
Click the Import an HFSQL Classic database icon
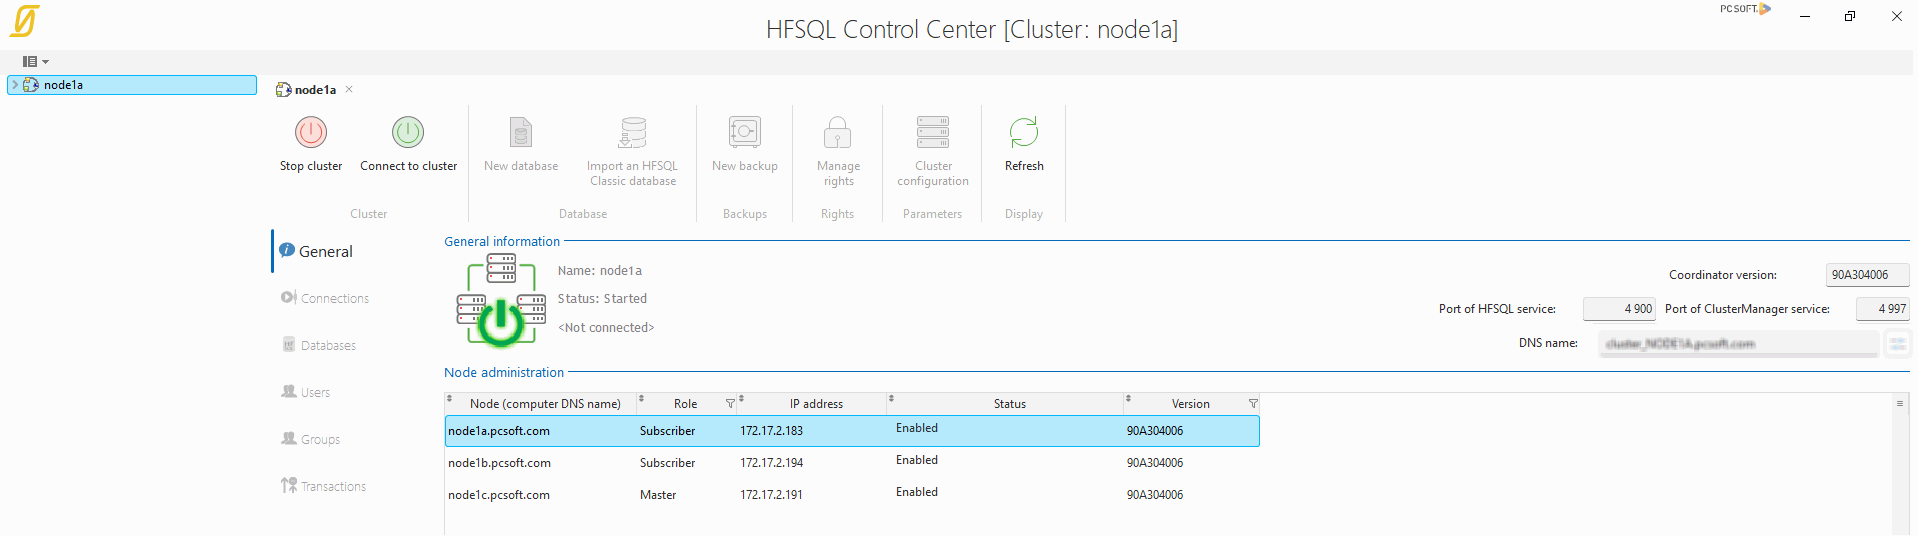pyautogui.click(x=632, y=132)
